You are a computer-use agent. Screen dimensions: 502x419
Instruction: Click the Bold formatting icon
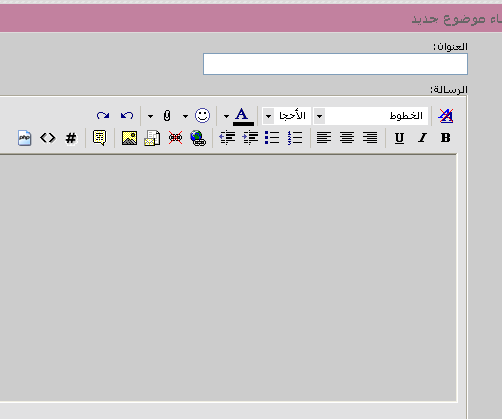click(445, 138)
